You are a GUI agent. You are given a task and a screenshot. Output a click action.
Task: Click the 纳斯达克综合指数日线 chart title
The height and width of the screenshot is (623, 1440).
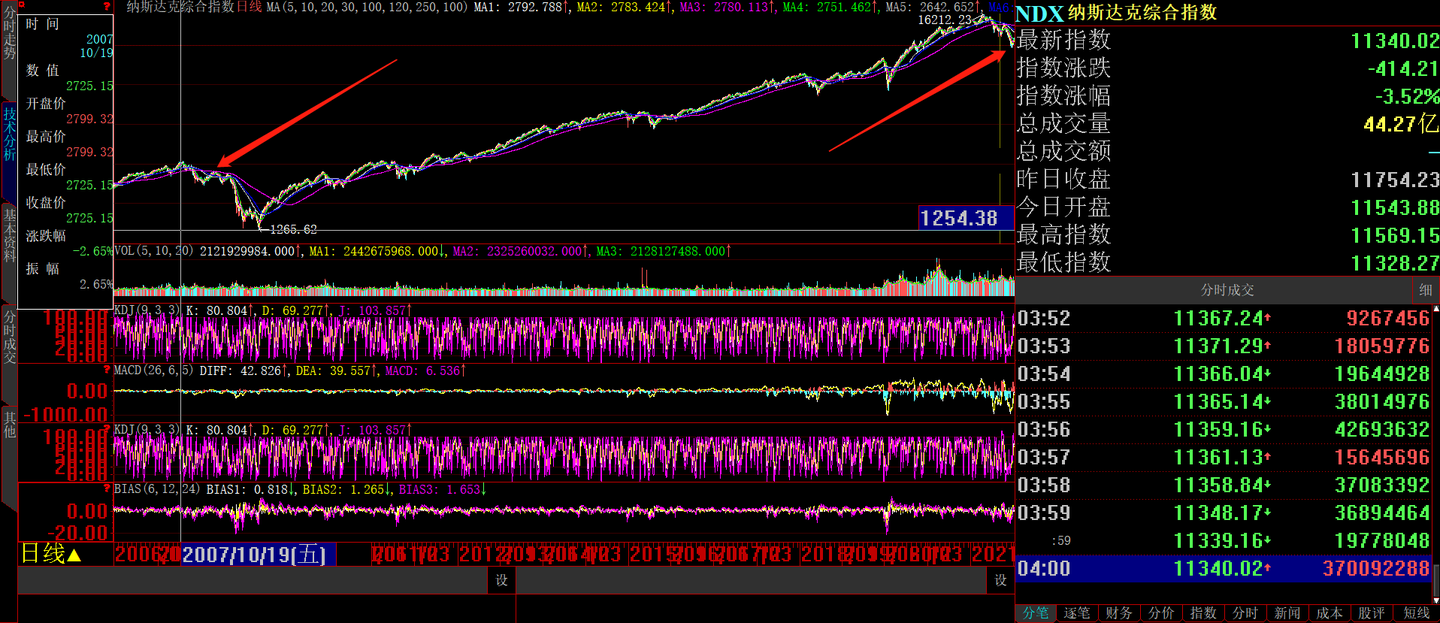(x=194, y=7)
